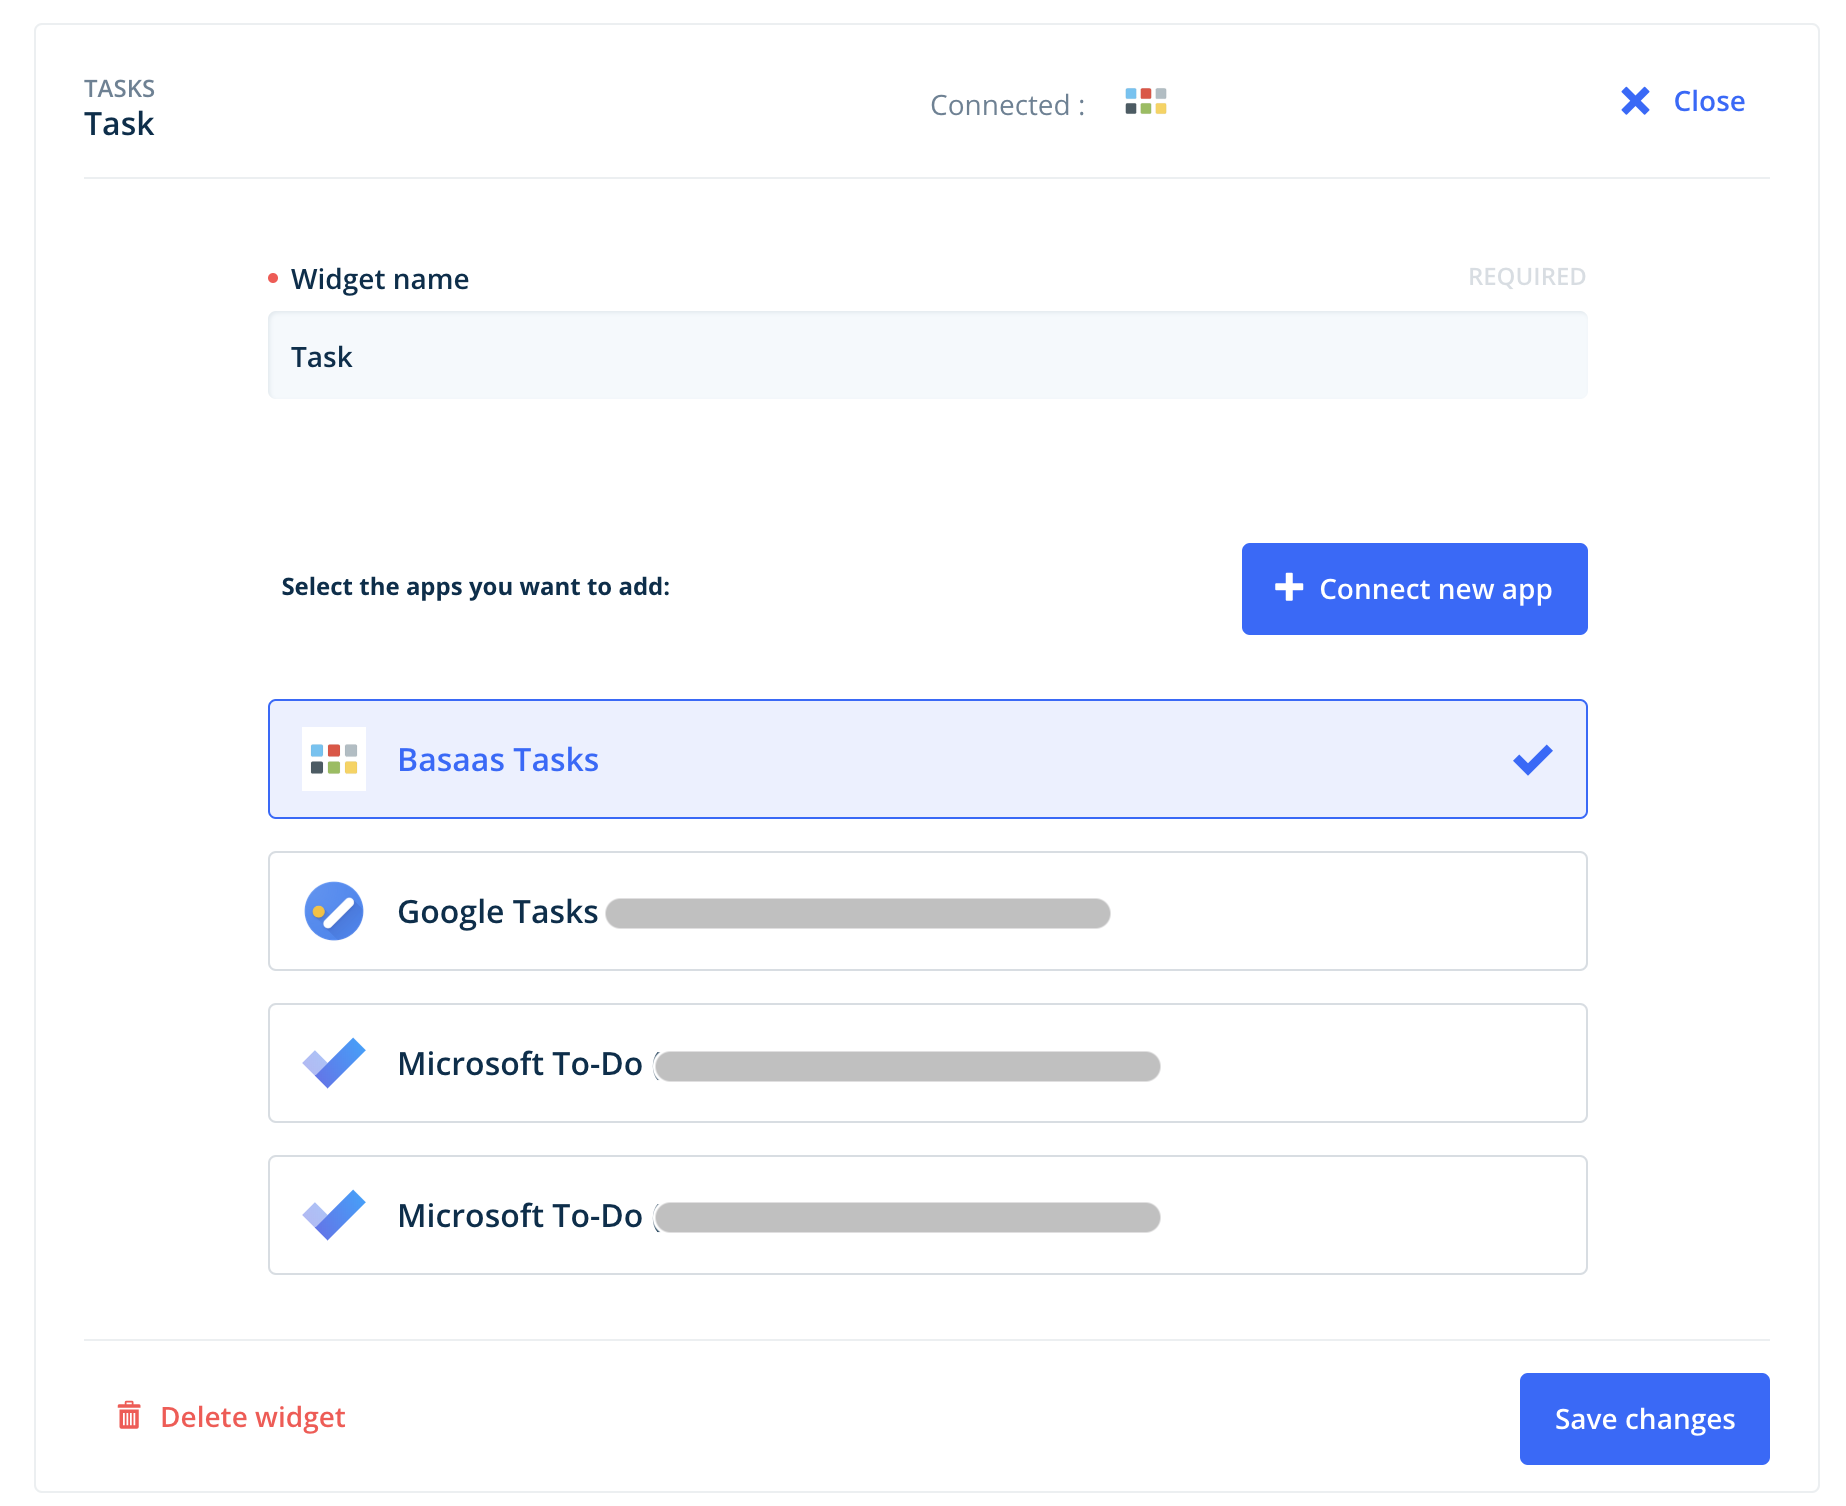Viewport: 1846px width, 1506px height.
Task: Click the second Microsoft To-Do checkmark icon
Action: (x=334, y=1215)
